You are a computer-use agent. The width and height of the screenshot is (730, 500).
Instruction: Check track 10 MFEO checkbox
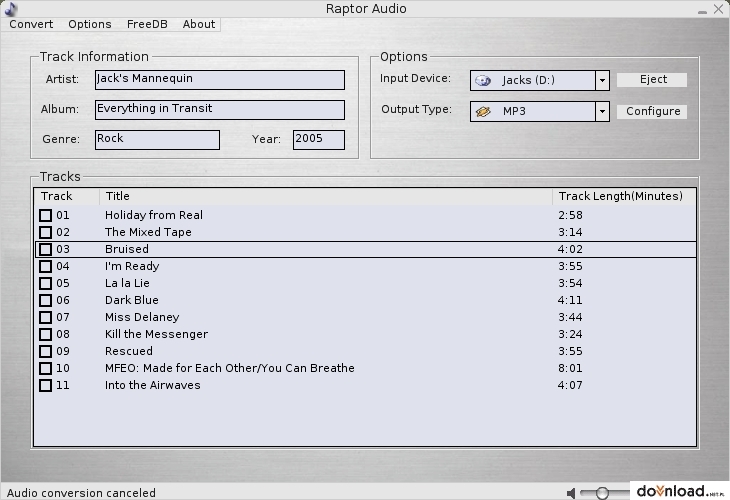[x=46, y=368]
